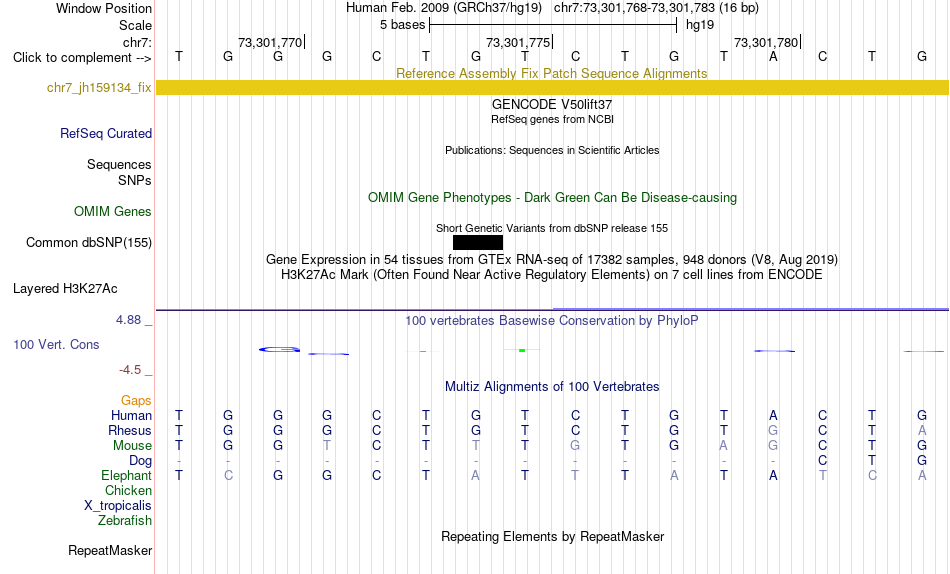
Task: Select the Mouse alignment row label
Action: tap(132, 446)
